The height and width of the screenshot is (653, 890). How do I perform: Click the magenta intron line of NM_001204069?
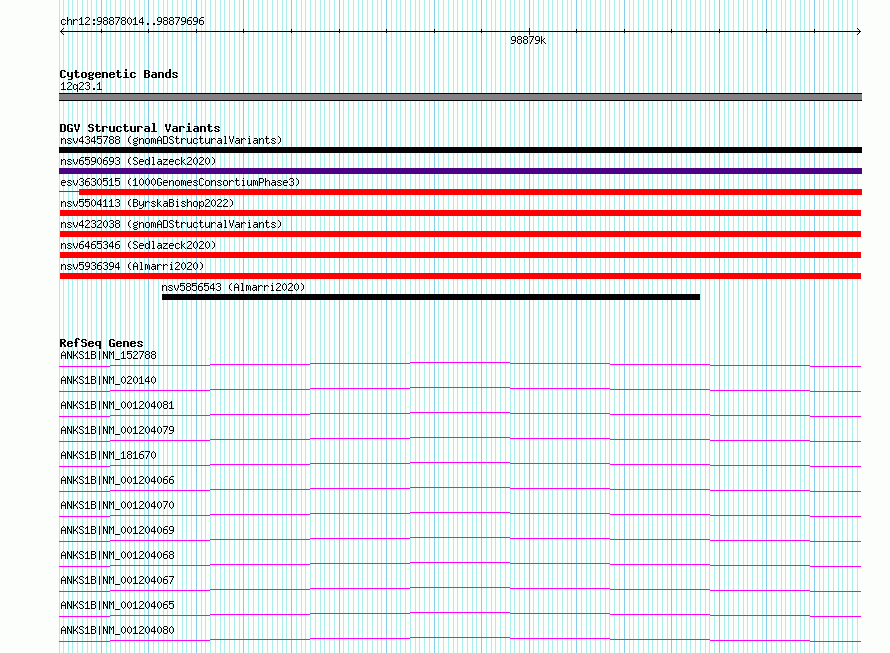(x=460, y=538)
